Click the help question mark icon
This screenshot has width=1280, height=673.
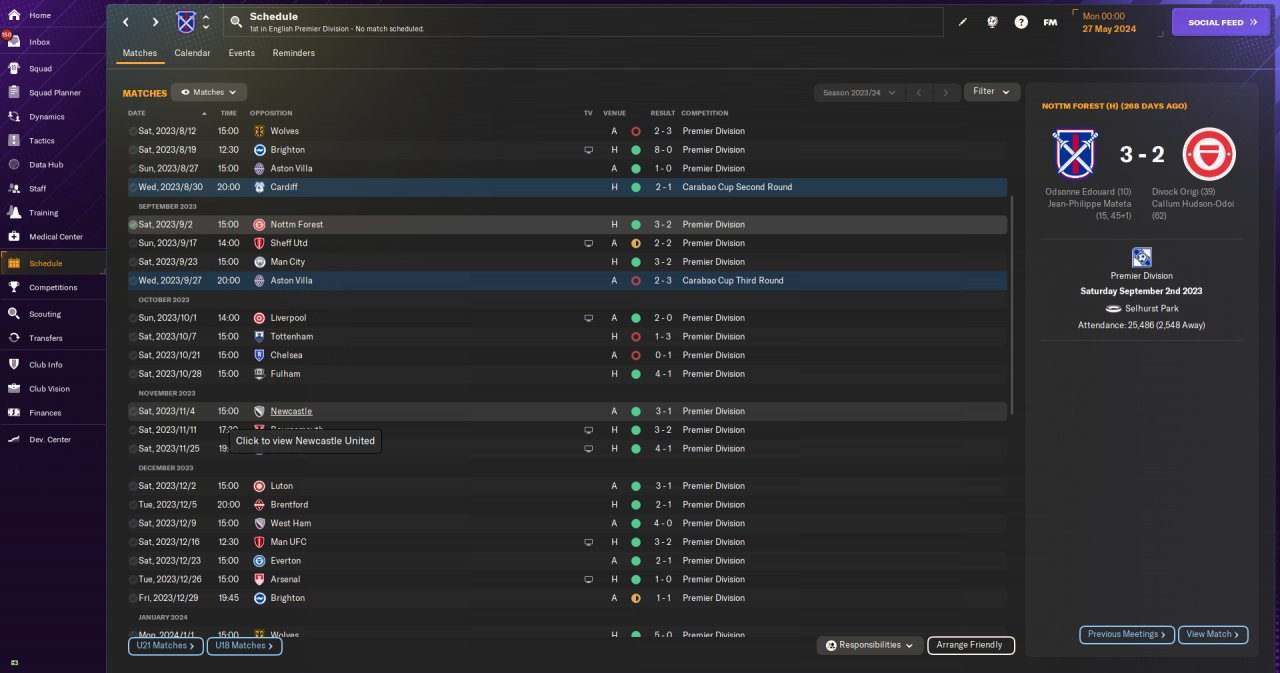(1021, 22)
